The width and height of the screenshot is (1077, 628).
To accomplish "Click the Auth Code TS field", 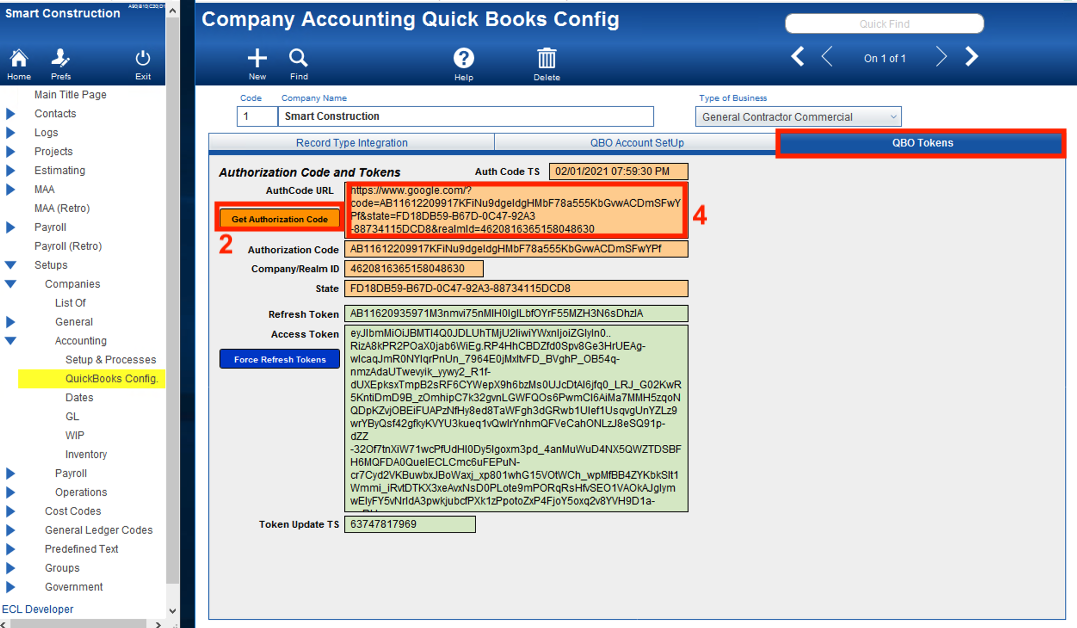I will (618, 171).
